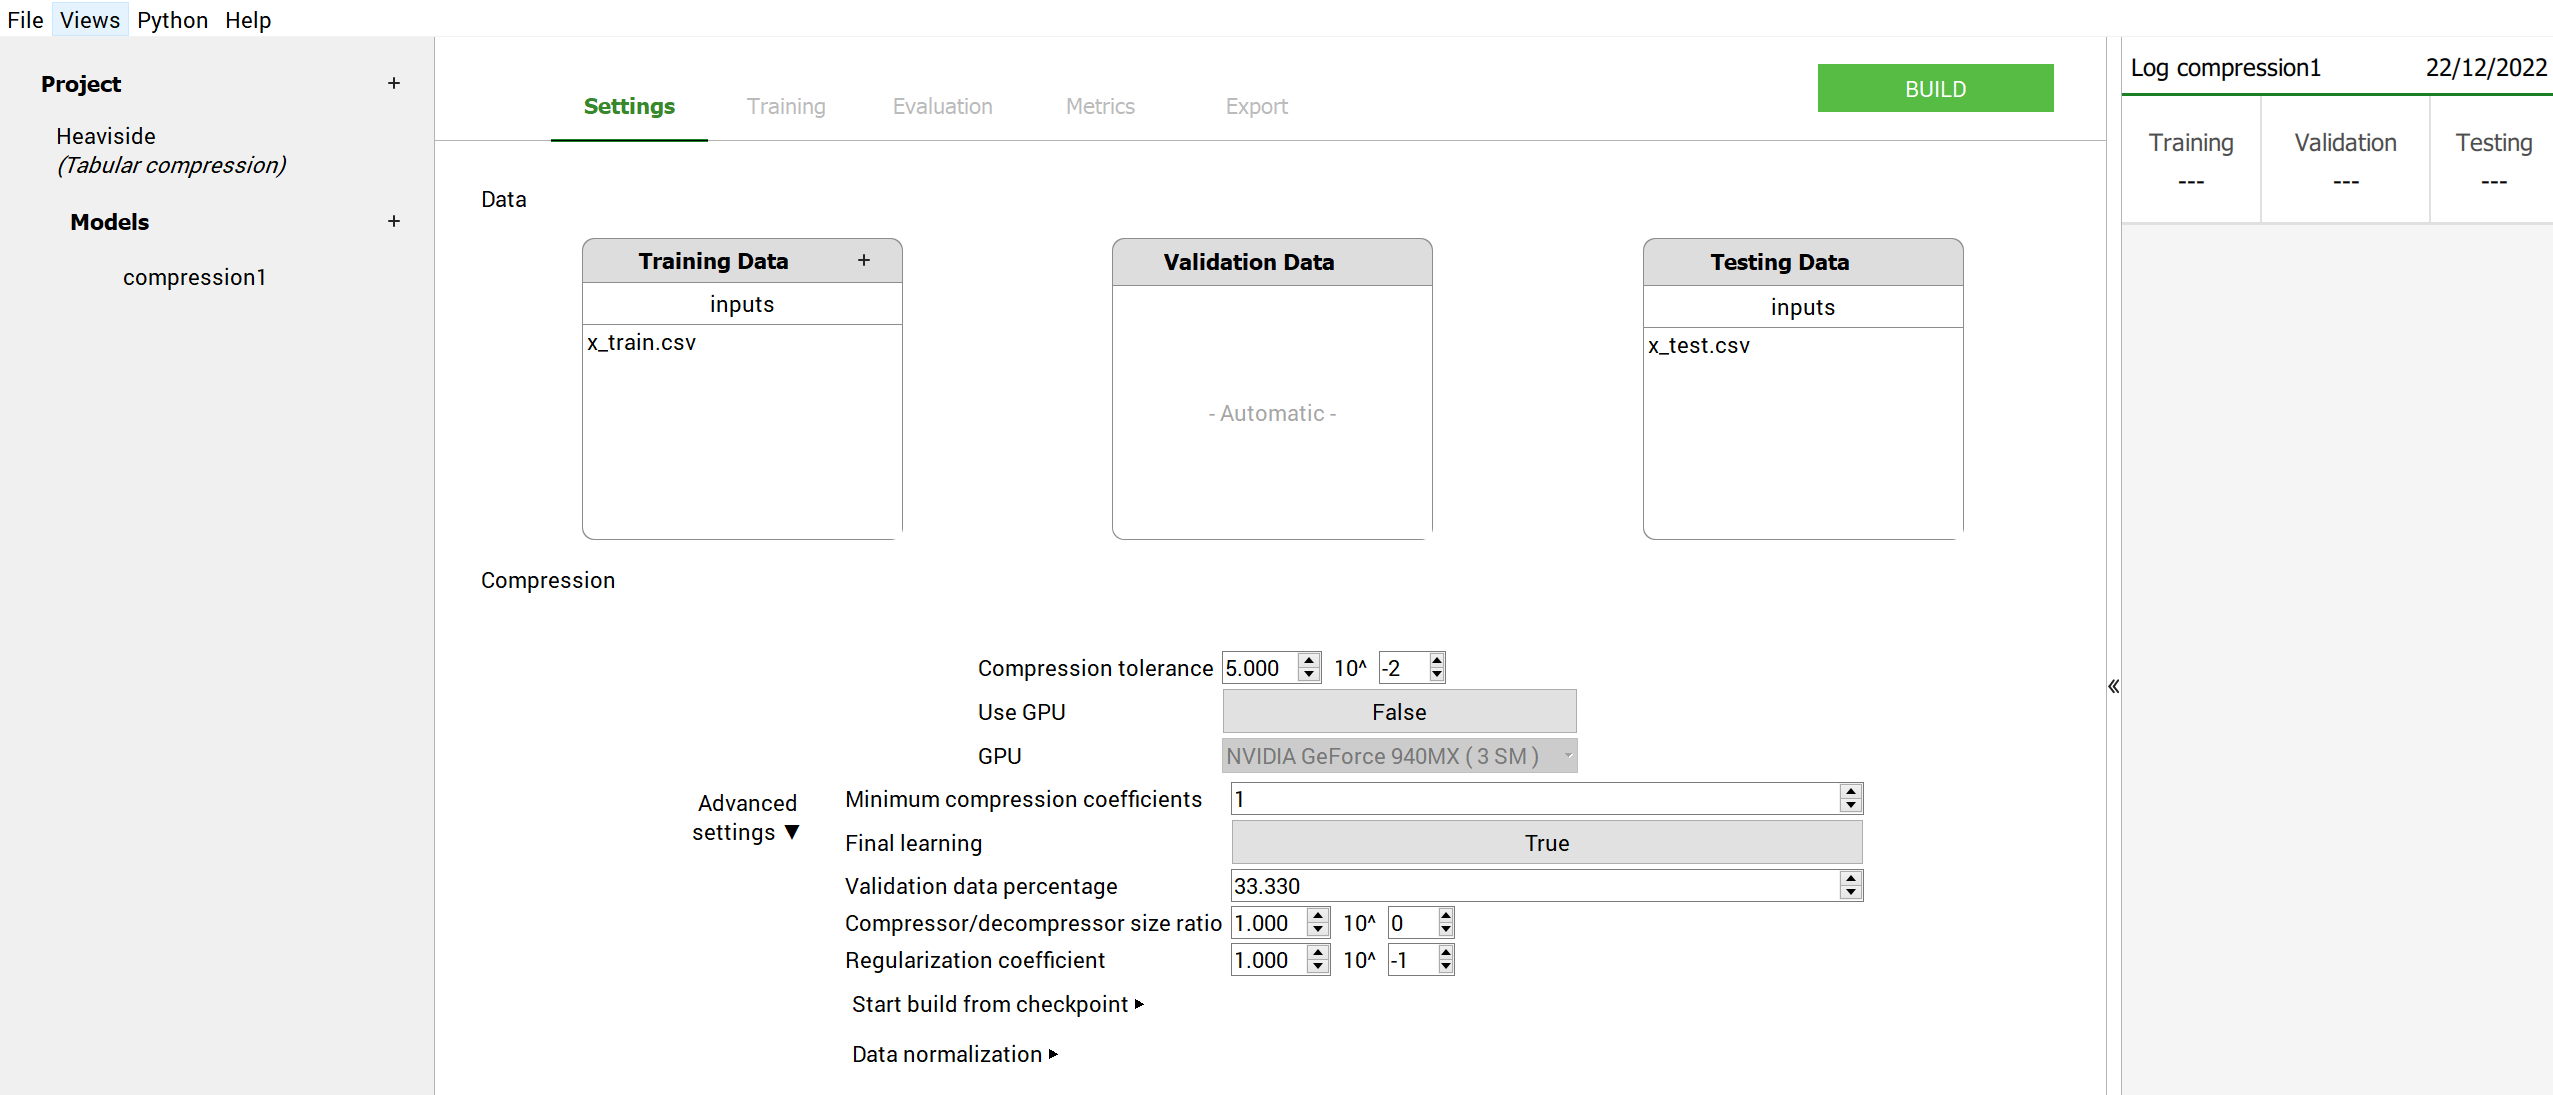
Task: Add a new project with plus icon
Action: (394, 83)
